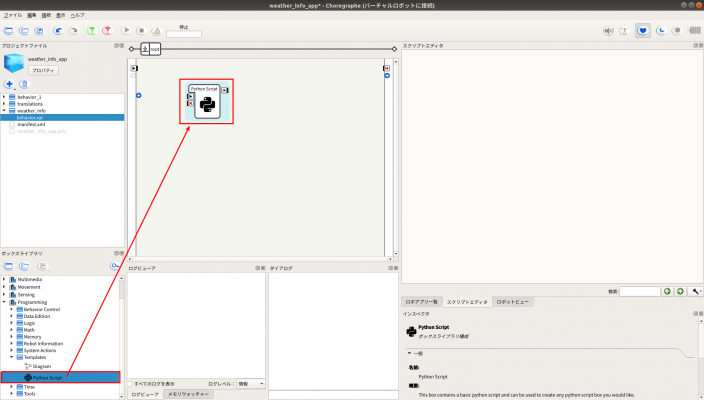
Task: Open the ファイル menu
Action: 13,16
